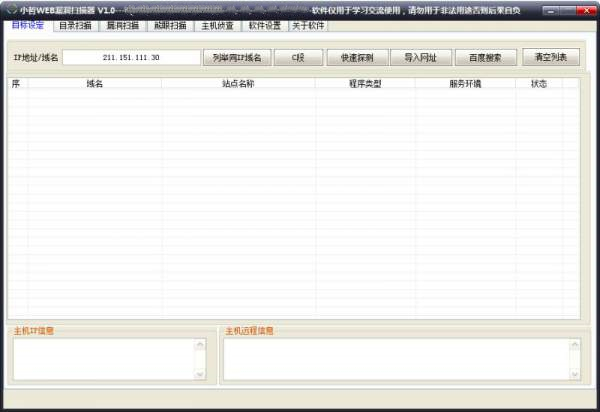Click the C段 button
600x412 pixels.
298,57
